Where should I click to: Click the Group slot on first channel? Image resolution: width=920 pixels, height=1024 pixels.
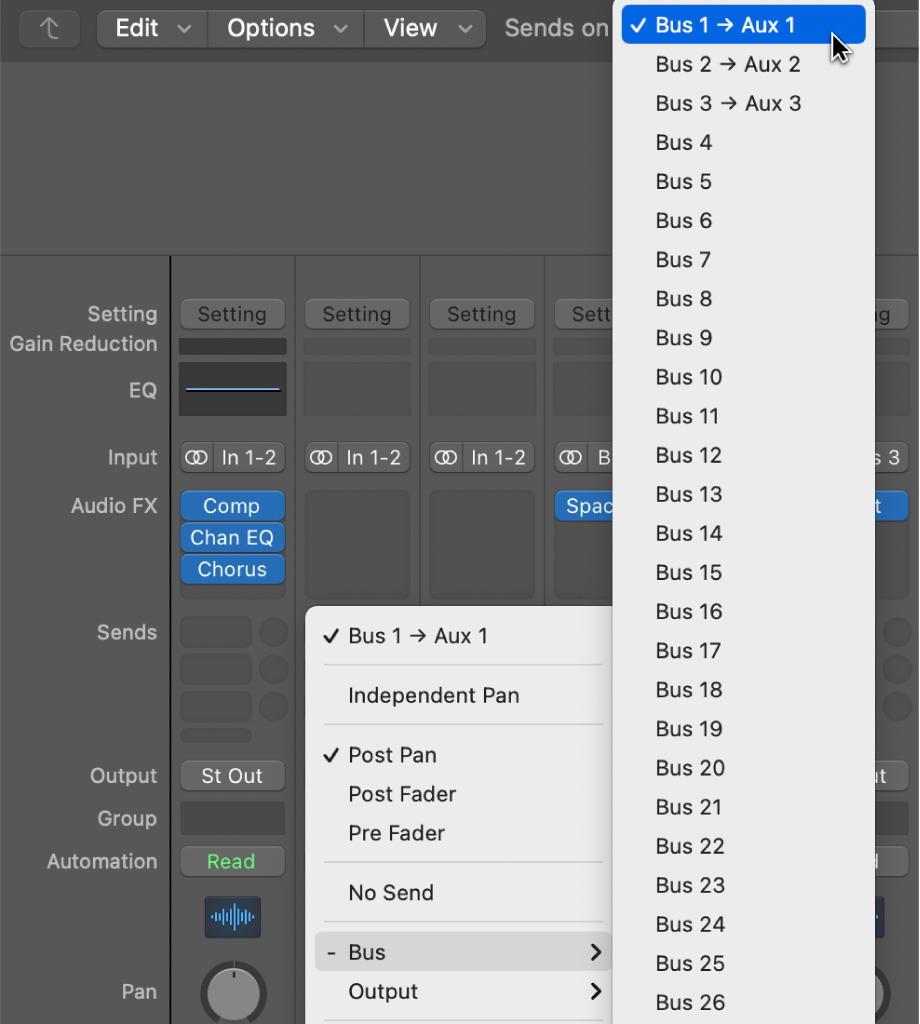click(x=232, y=818)
